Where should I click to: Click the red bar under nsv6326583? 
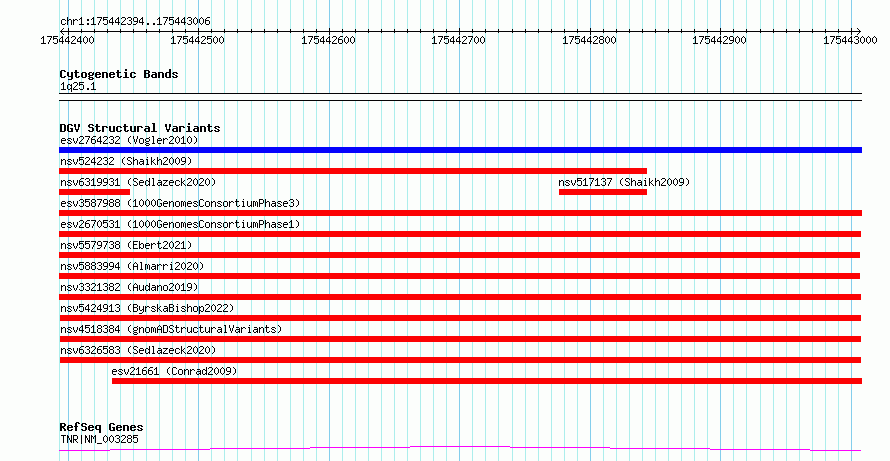tap(460, 360)
